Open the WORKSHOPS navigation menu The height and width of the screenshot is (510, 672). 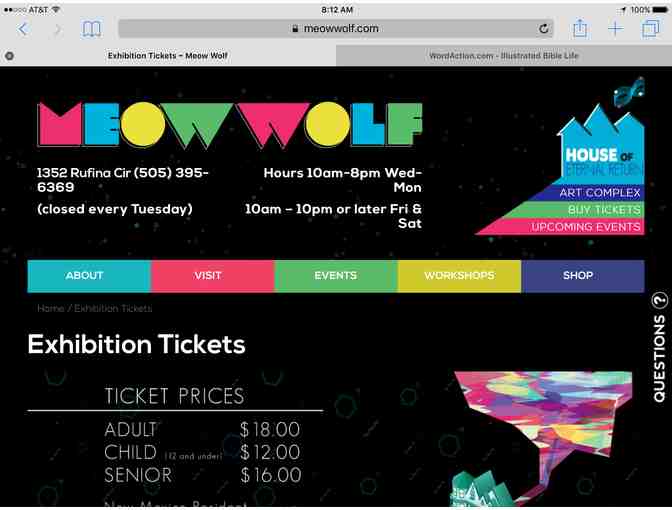[x=459, y=276]
